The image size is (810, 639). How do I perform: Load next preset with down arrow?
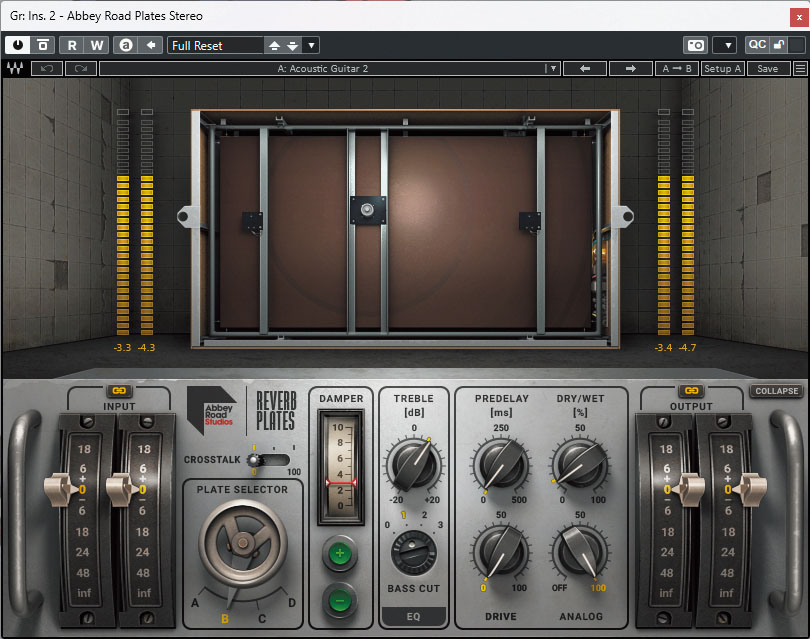point(292,45)
